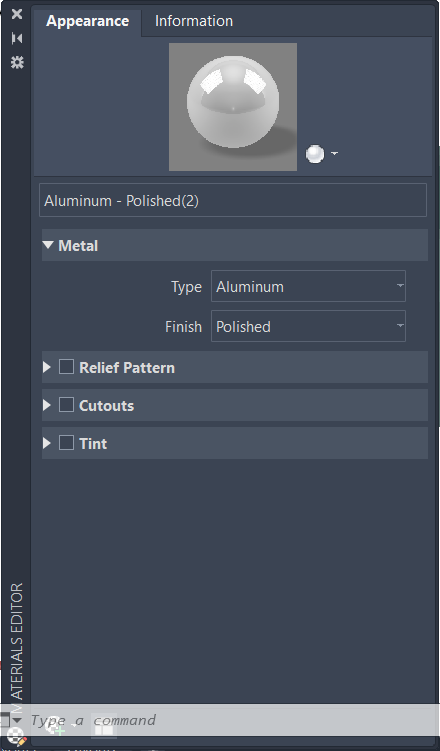Expand the Tint section arrow
Screen dimensions: 440x751
coord(46,443)
